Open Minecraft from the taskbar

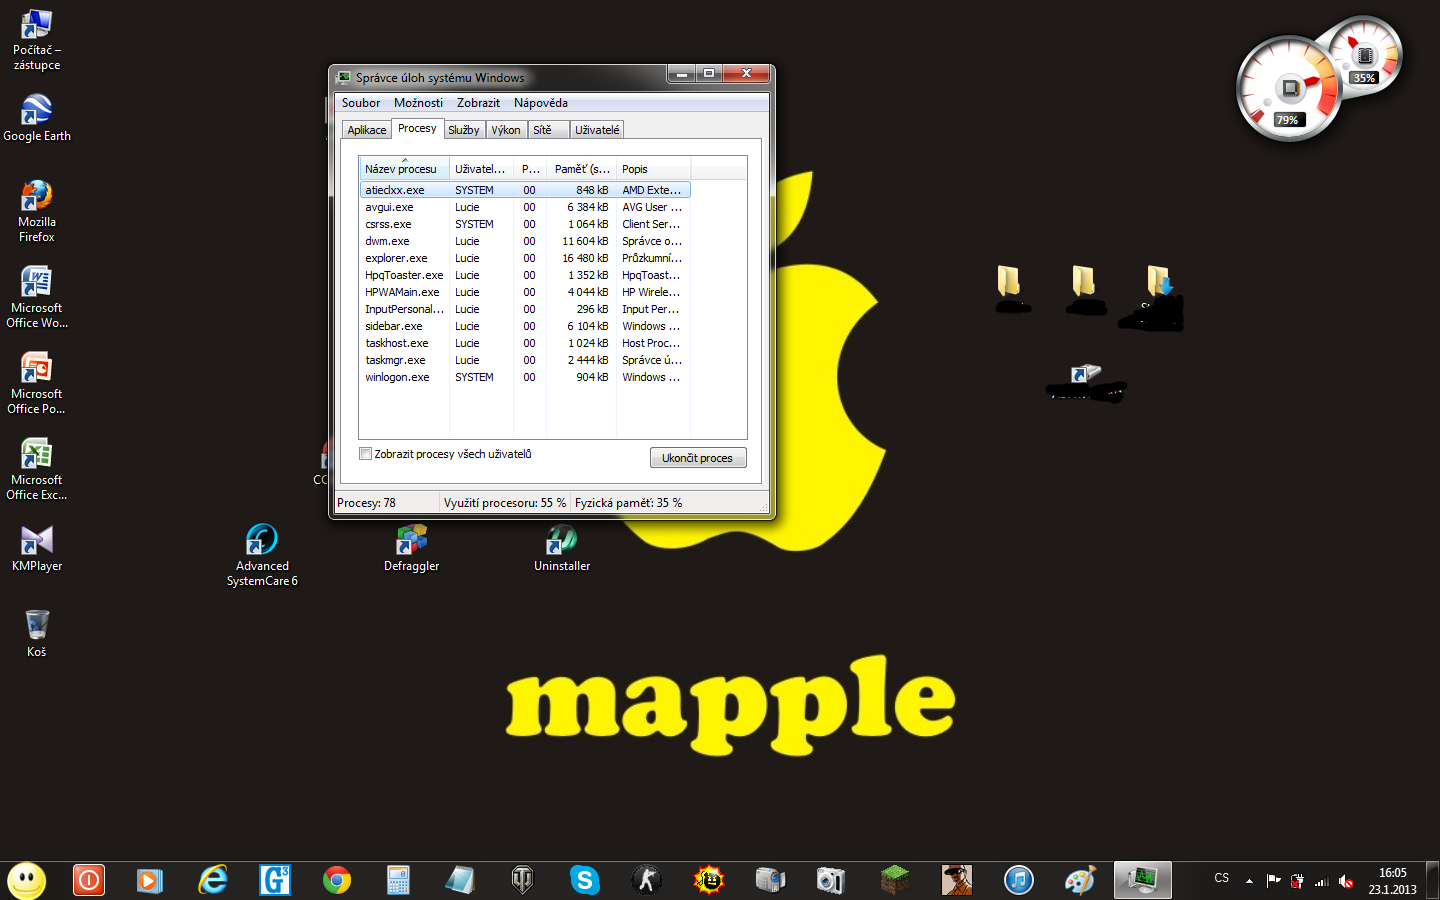895,880
